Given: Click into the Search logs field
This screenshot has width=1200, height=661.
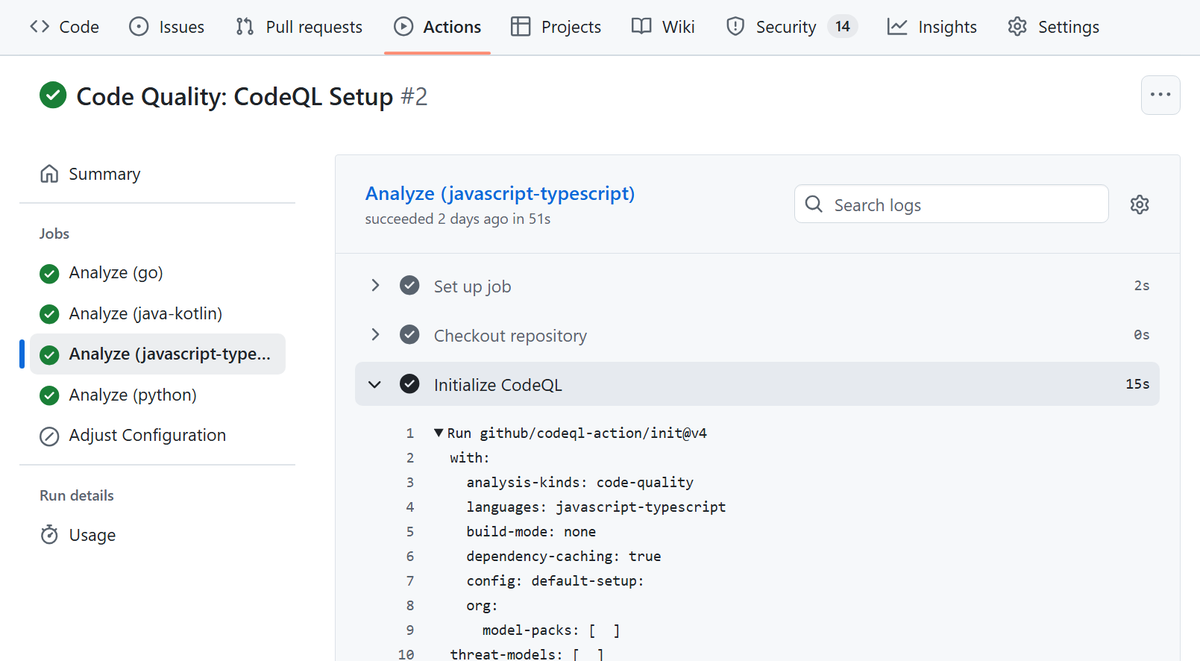Looking at the screenshot, I should 960,205.
